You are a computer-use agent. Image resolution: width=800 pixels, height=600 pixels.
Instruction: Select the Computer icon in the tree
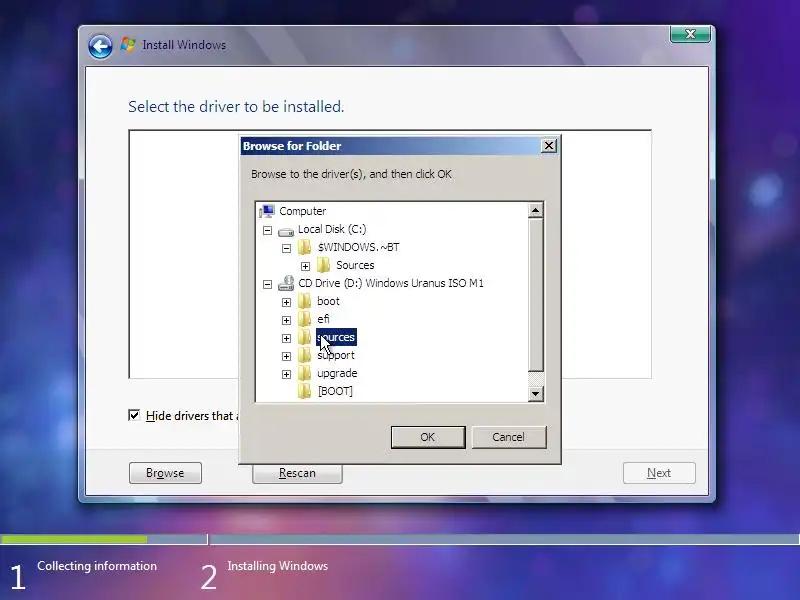[267, 211]
